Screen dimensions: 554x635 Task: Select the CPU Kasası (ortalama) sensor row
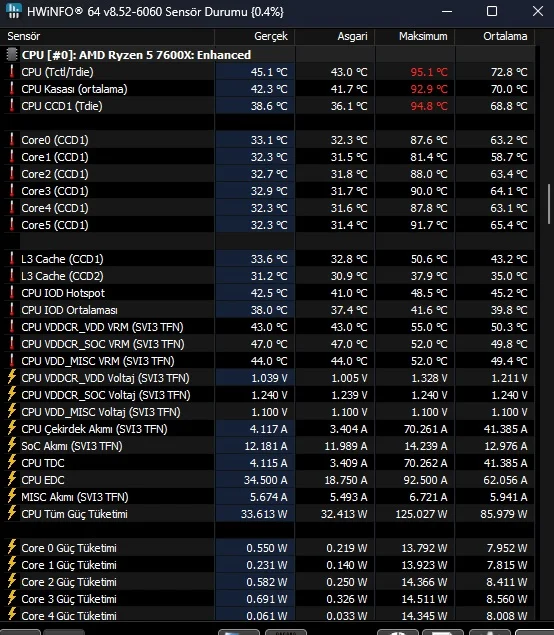point(269,89)
